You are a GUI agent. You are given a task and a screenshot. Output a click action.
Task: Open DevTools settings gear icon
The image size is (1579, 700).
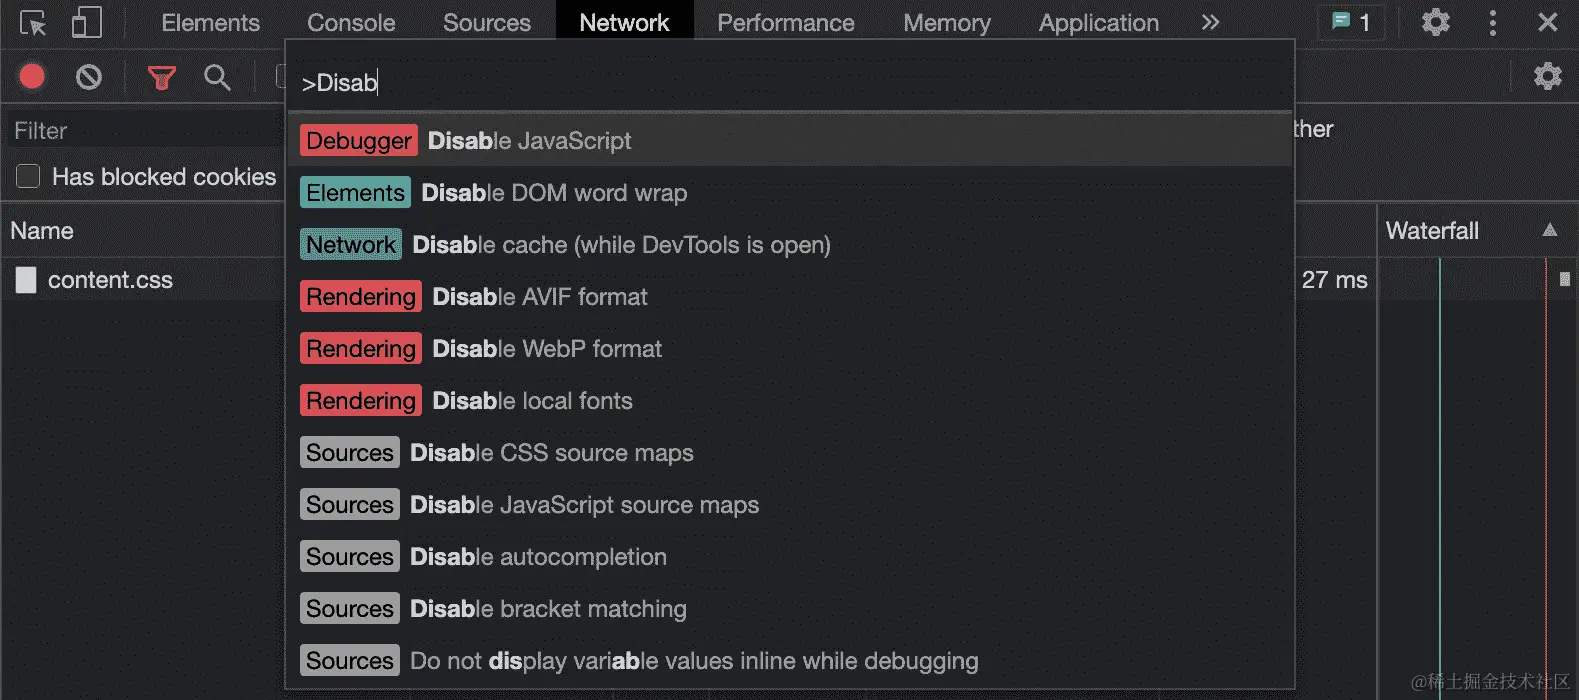click(x=1436, y=23)
